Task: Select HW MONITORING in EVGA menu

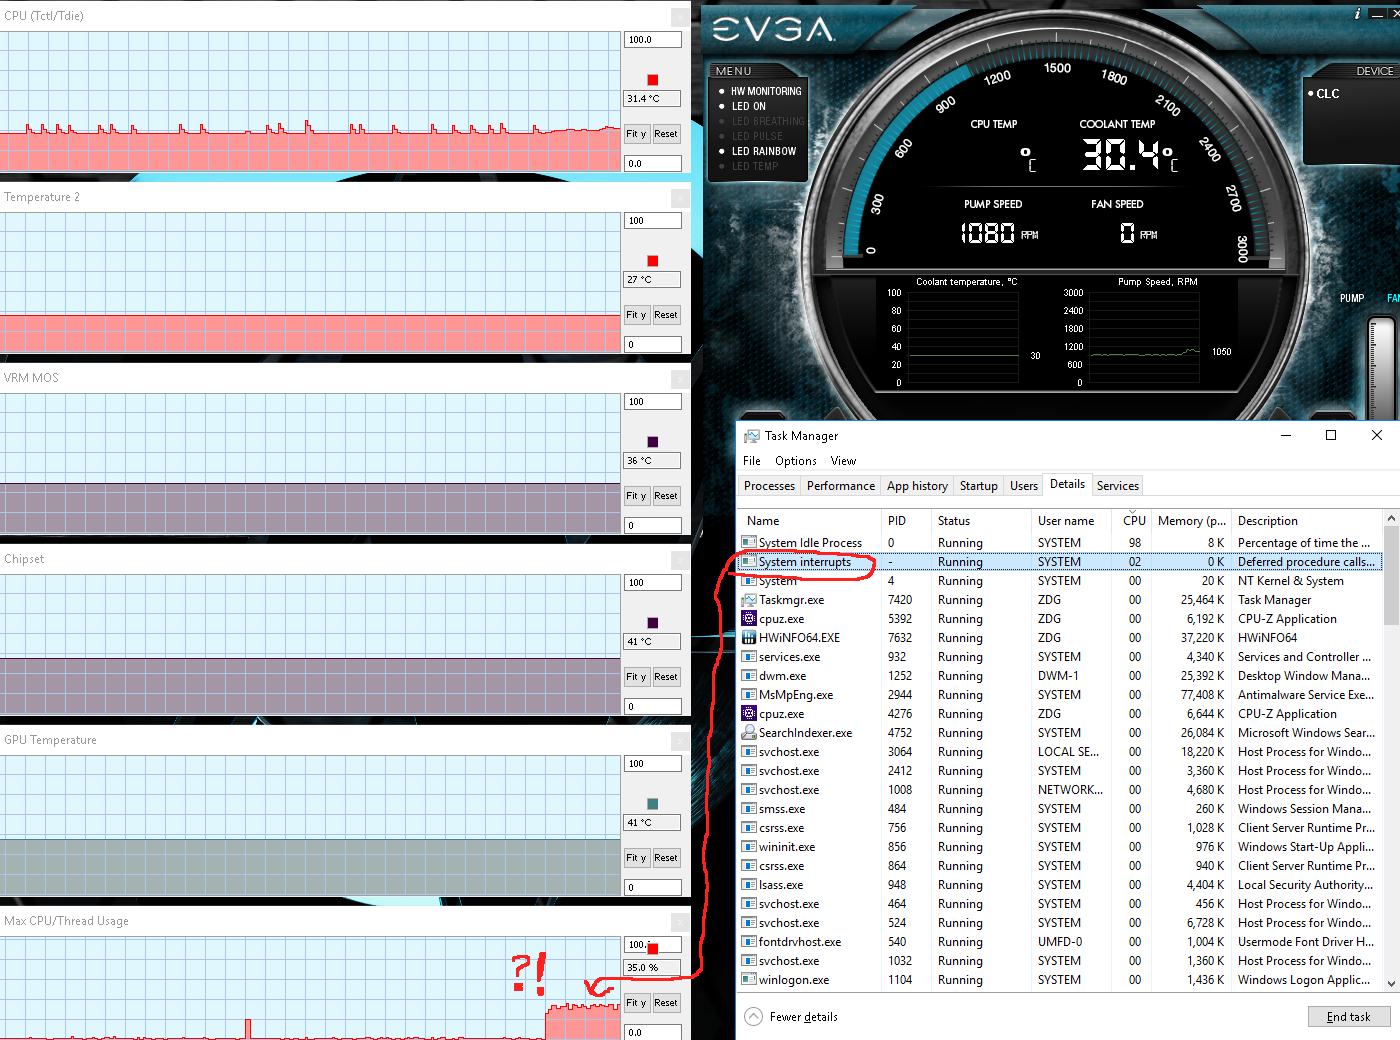Action: [766, 91]
